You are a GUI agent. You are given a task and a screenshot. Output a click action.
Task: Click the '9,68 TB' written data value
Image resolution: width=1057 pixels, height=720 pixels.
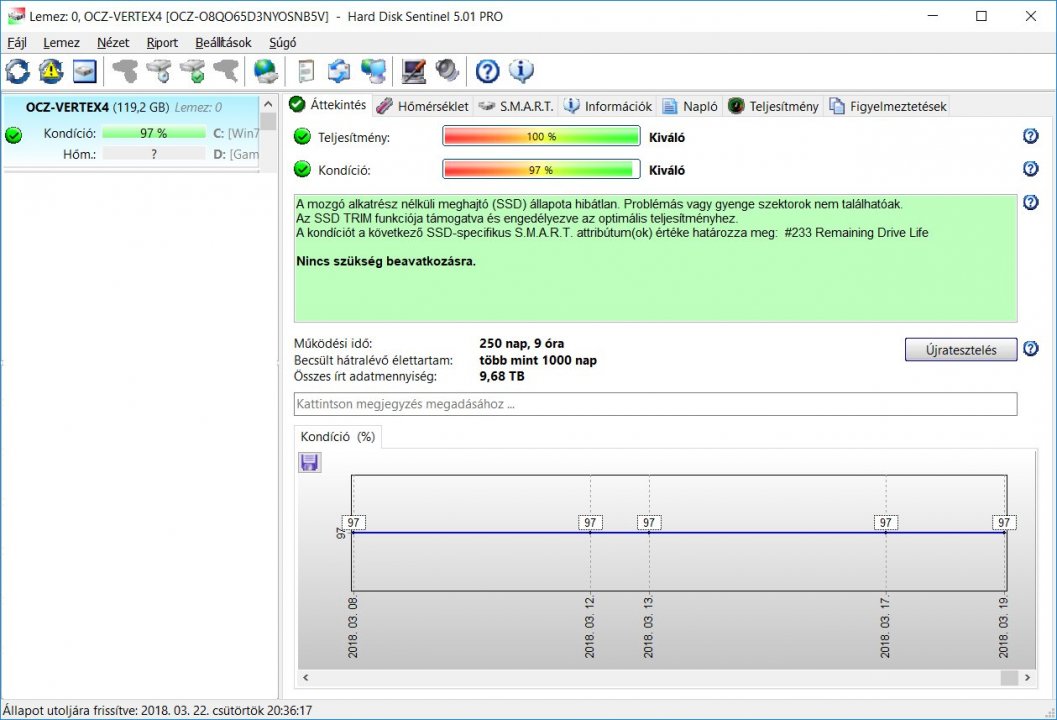coord(502,376)
